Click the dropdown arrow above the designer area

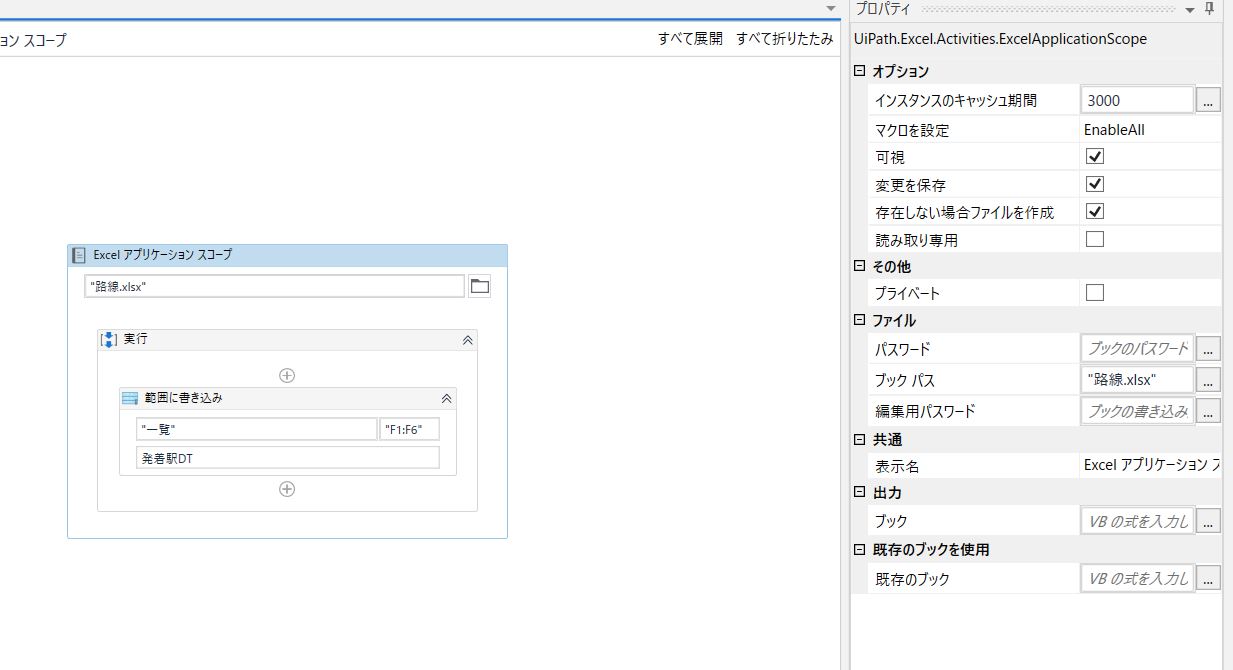[829, 8]
